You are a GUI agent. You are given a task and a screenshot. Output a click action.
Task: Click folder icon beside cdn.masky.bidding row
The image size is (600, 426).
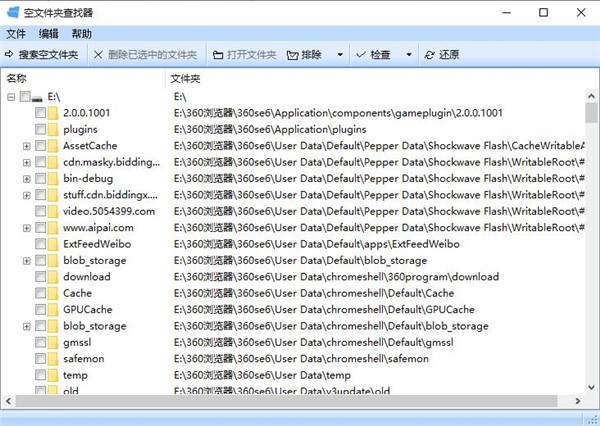click(53, 162)
